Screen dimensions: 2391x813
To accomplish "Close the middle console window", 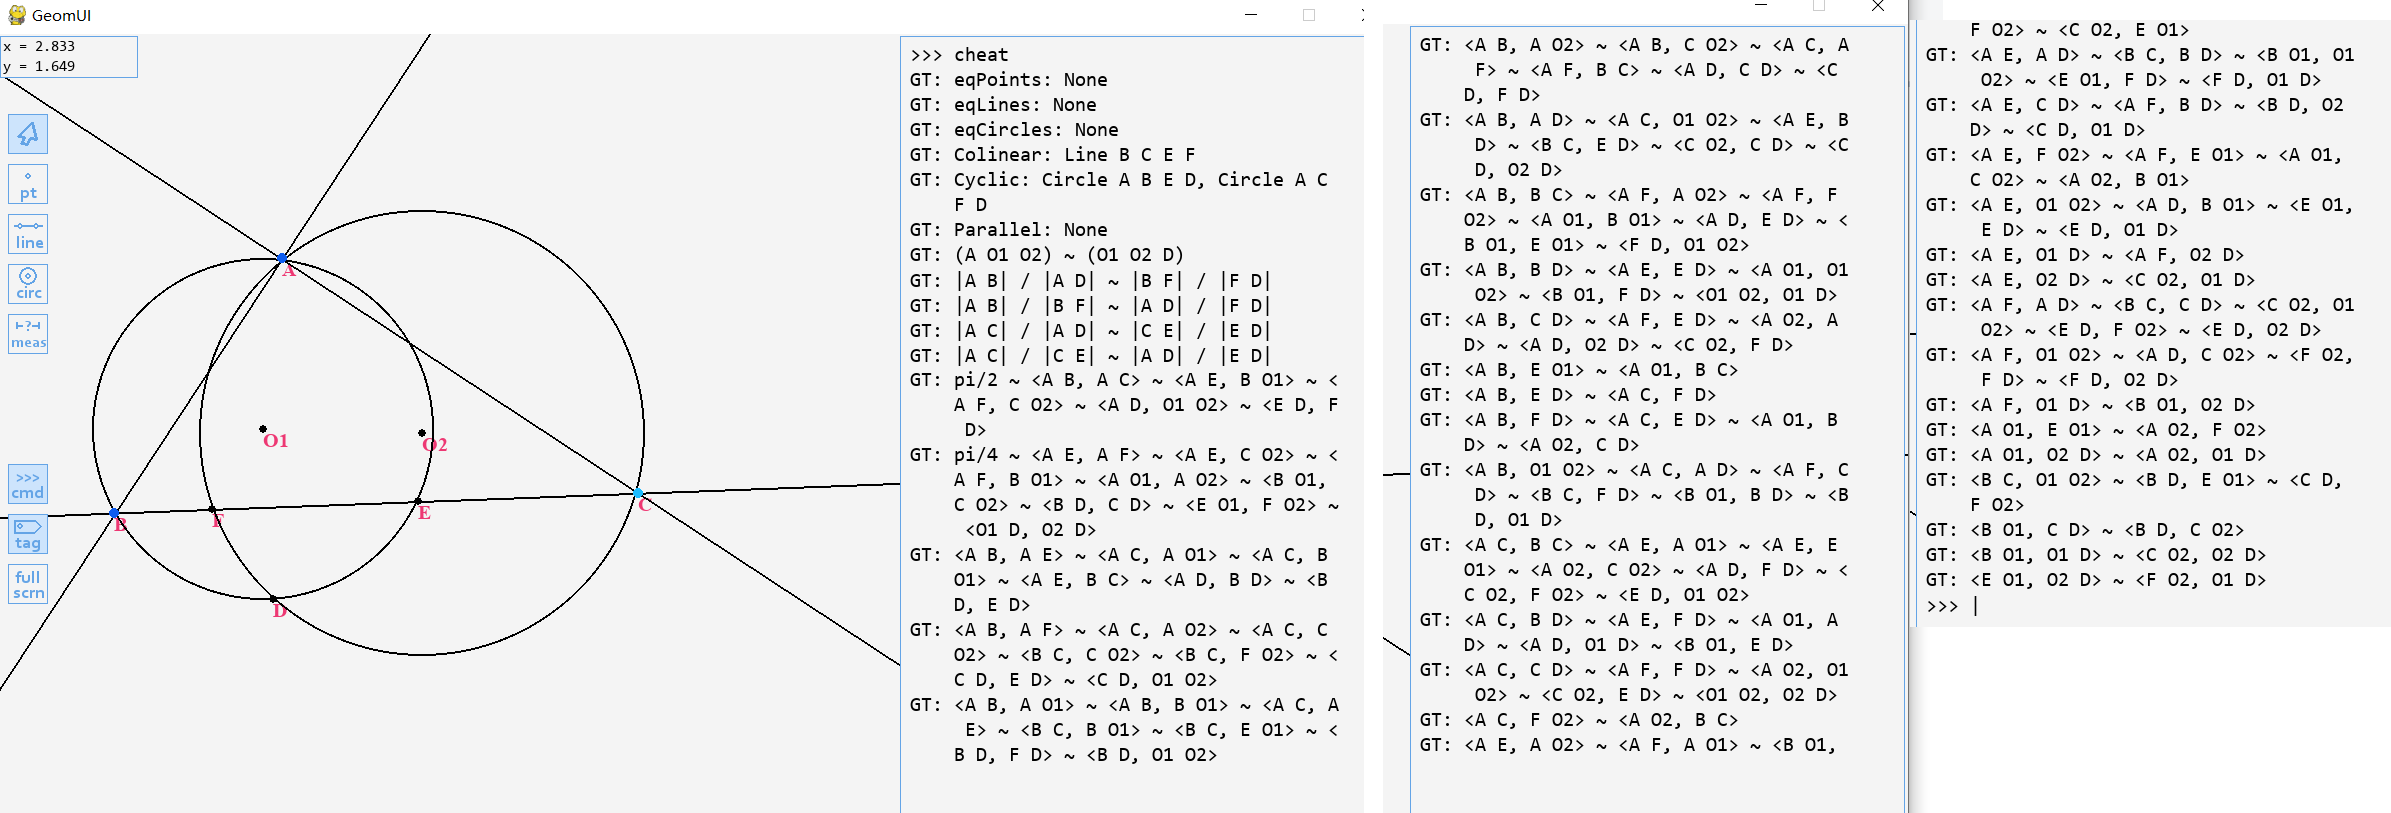I will point(1878,6).
